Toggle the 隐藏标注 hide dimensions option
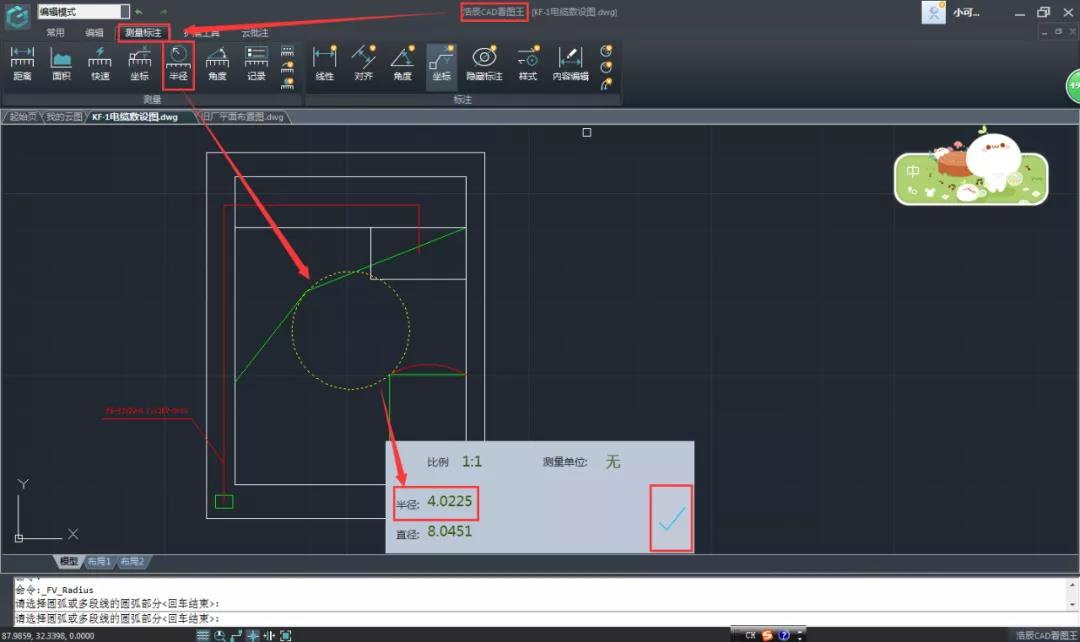Image resolution: width=1080 pixels, height=642 pixels. (485, 62)
